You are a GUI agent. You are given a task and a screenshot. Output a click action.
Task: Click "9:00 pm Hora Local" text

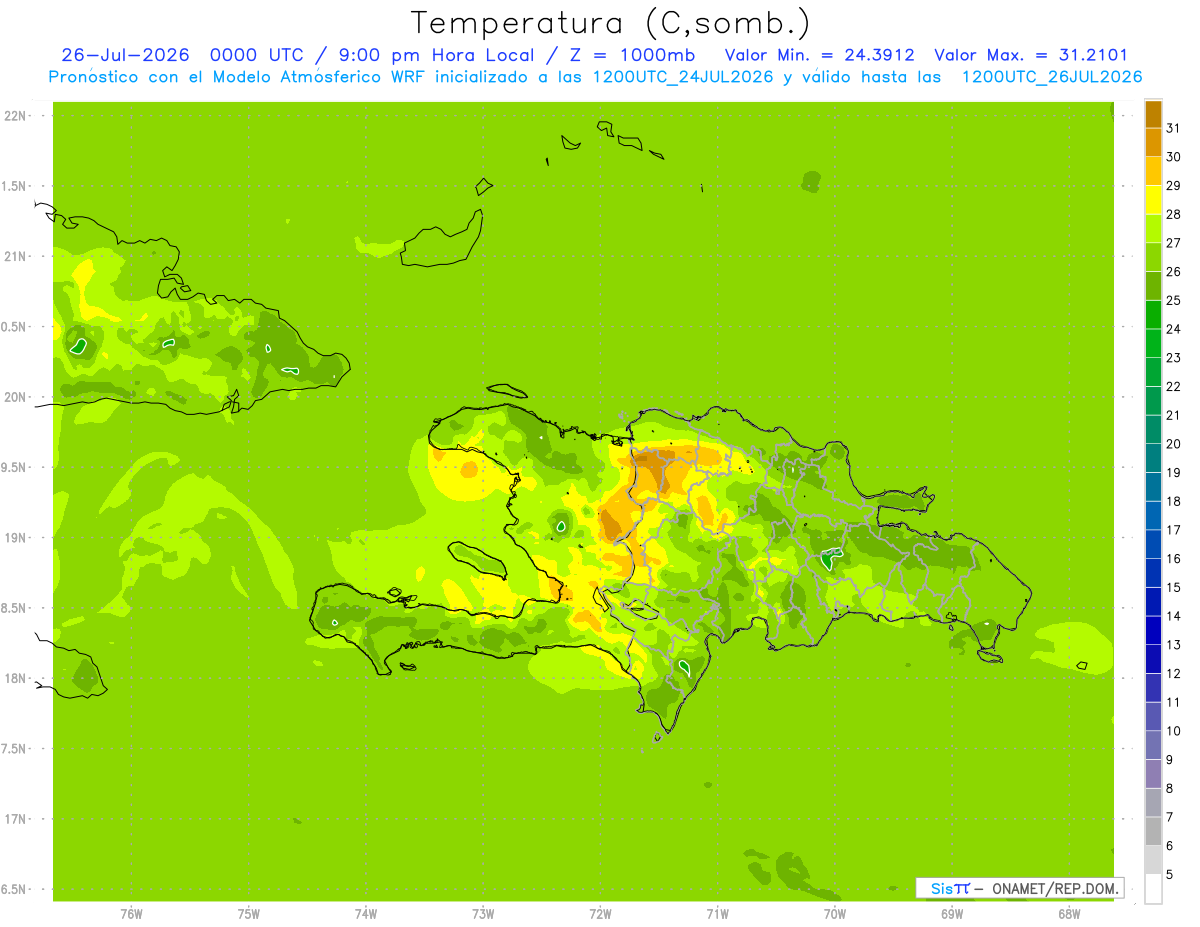(x=435, y=55)
